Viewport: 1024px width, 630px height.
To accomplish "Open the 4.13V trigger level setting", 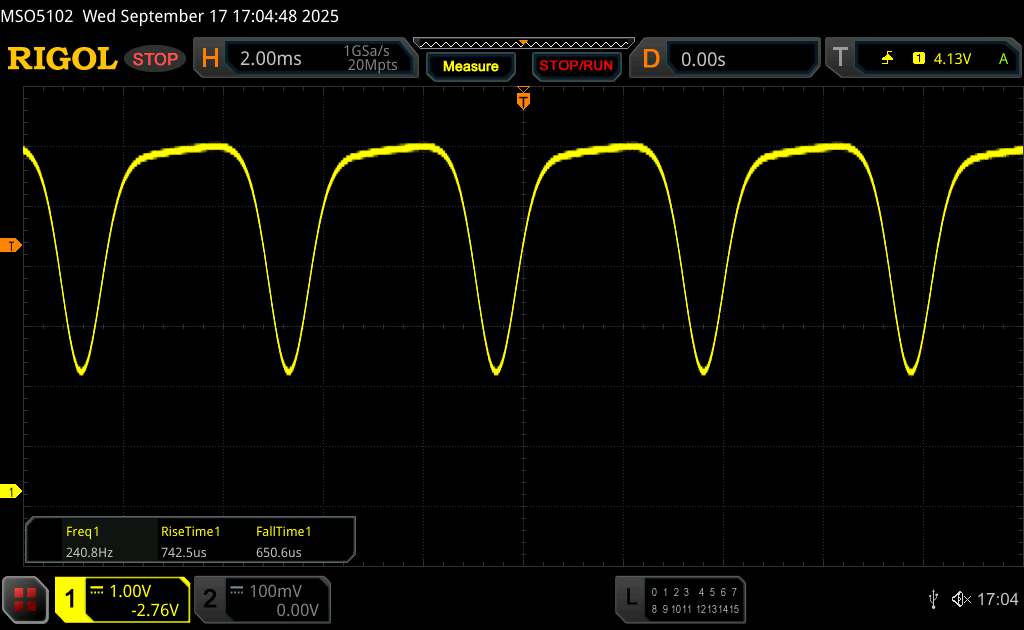I will click(x=952, y=59).
